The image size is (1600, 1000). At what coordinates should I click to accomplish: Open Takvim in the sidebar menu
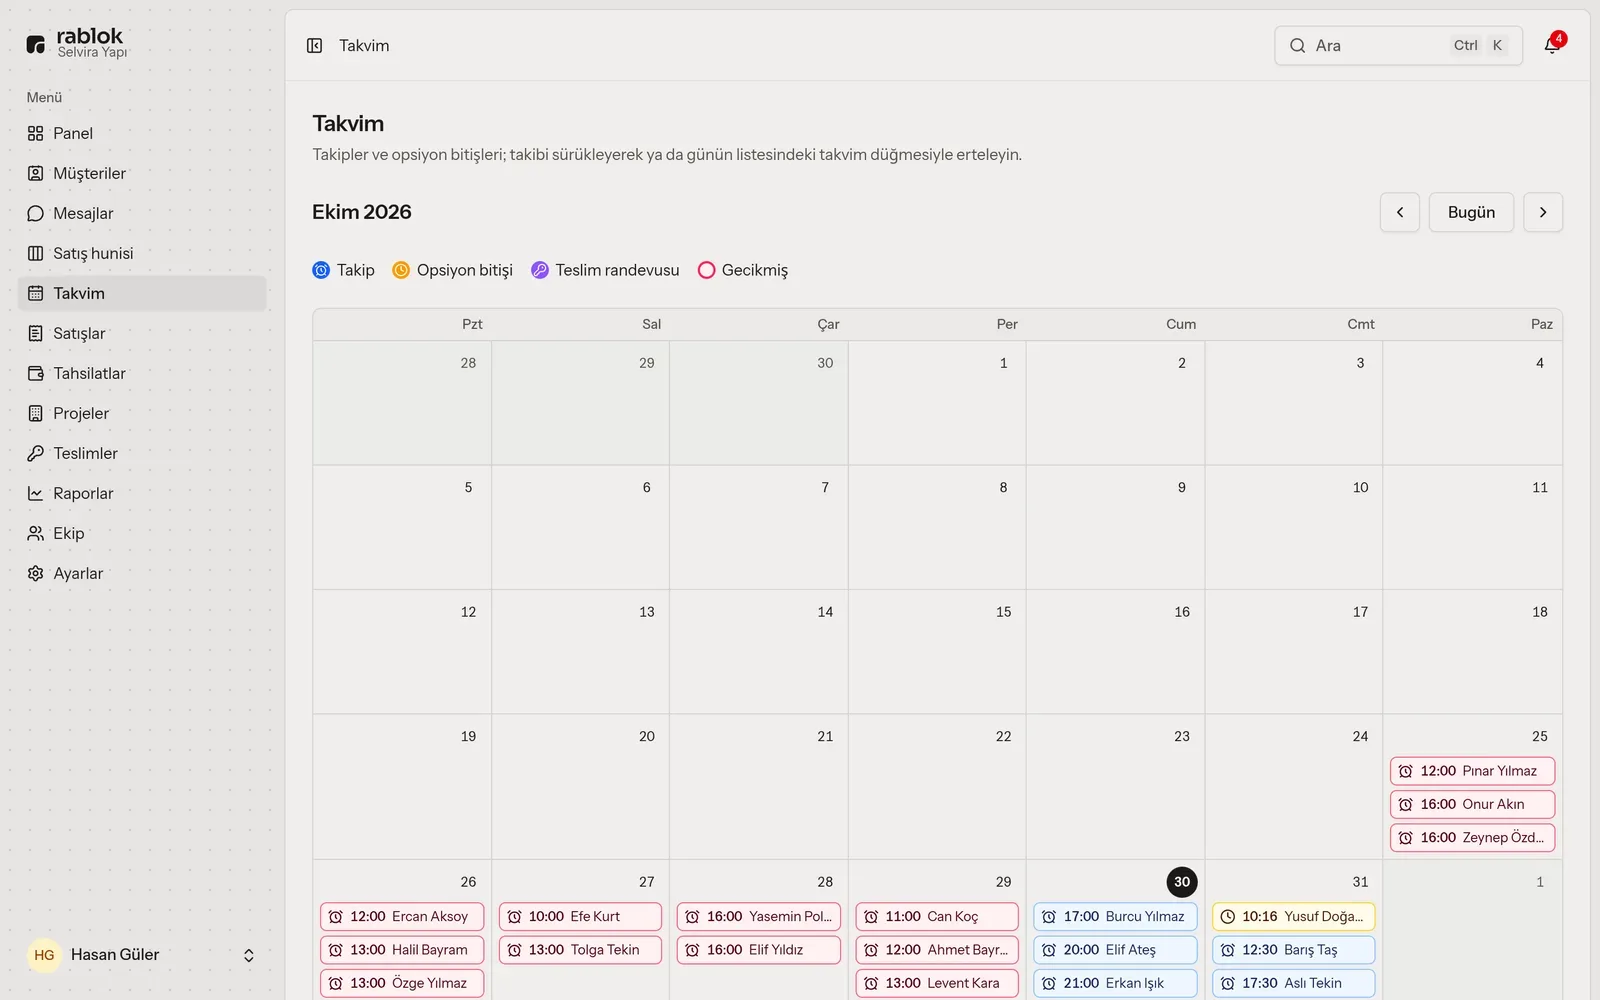tap(142, 293)
